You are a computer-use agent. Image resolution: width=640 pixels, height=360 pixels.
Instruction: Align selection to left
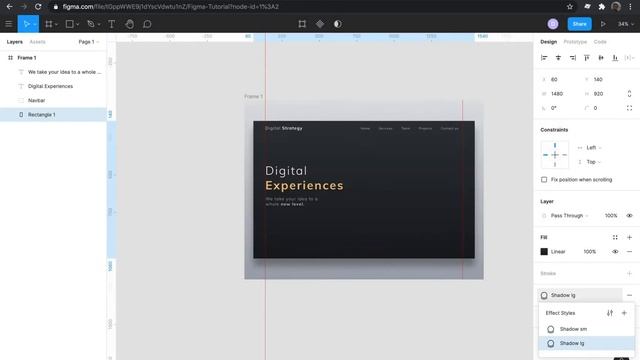tap(544, 58)
